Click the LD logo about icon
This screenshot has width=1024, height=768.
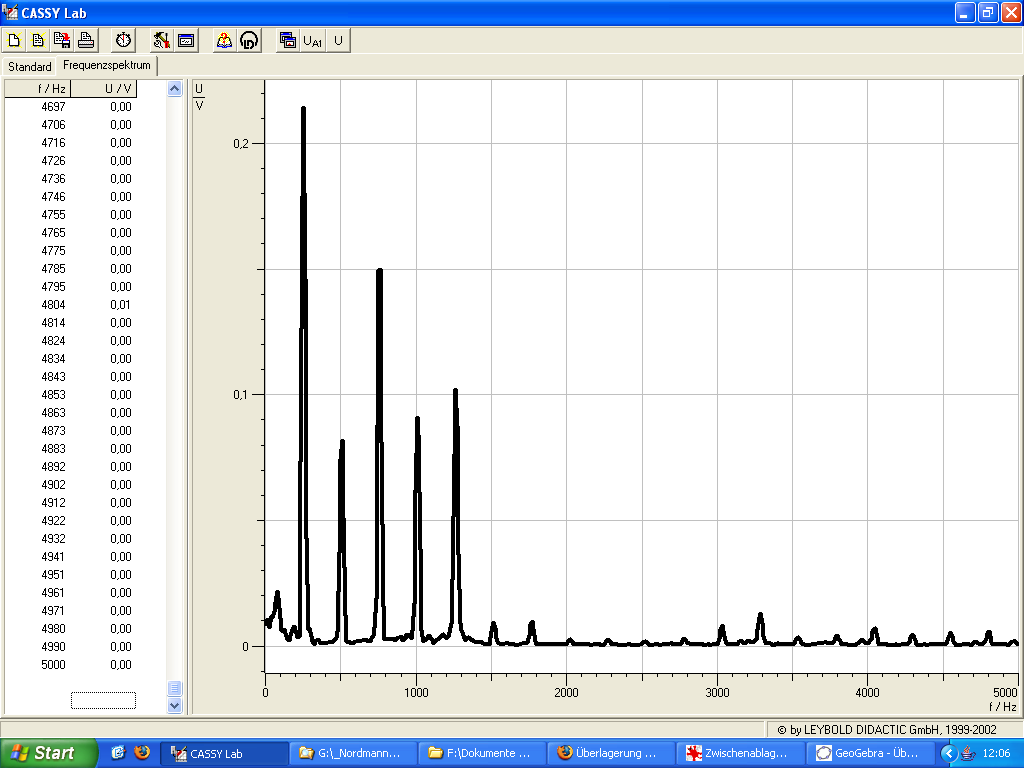click(249, 40)
